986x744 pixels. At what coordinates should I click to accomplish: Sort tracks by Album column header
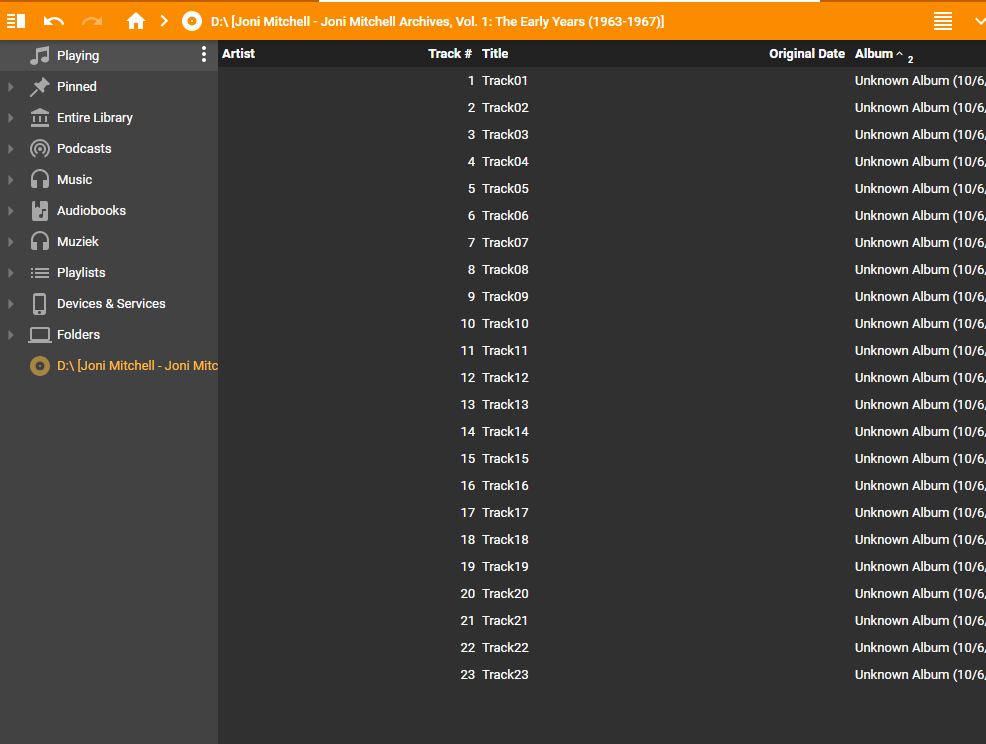coord(873,54)
